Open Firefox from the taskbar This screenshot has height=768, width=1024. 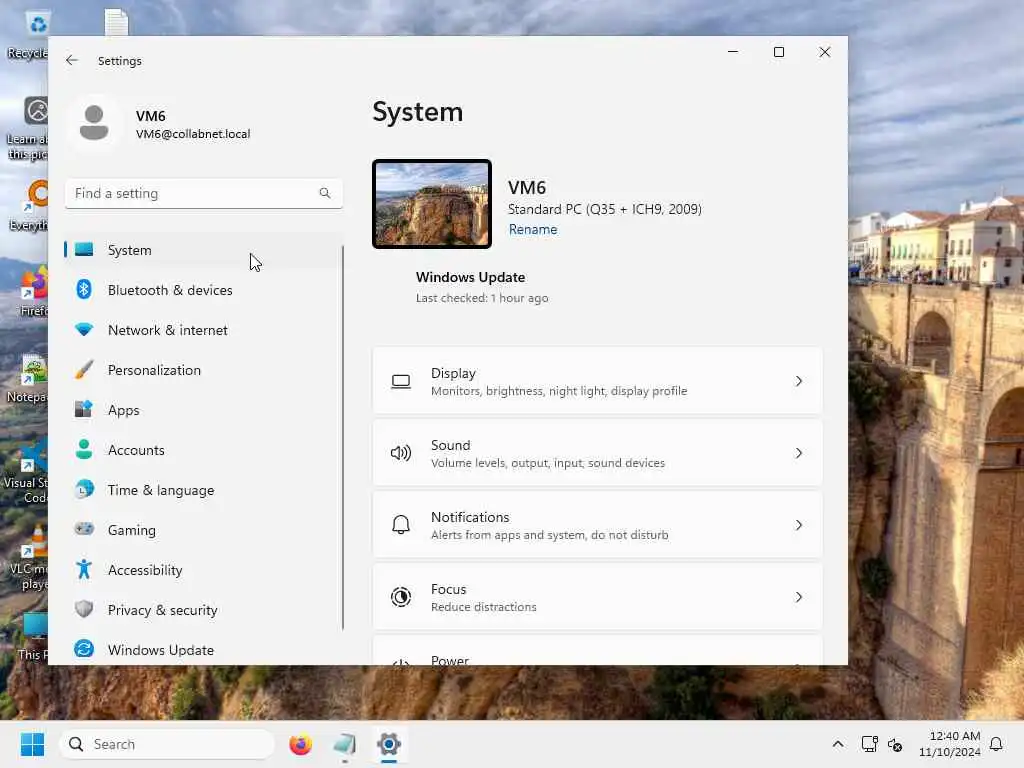pos(300,744)
